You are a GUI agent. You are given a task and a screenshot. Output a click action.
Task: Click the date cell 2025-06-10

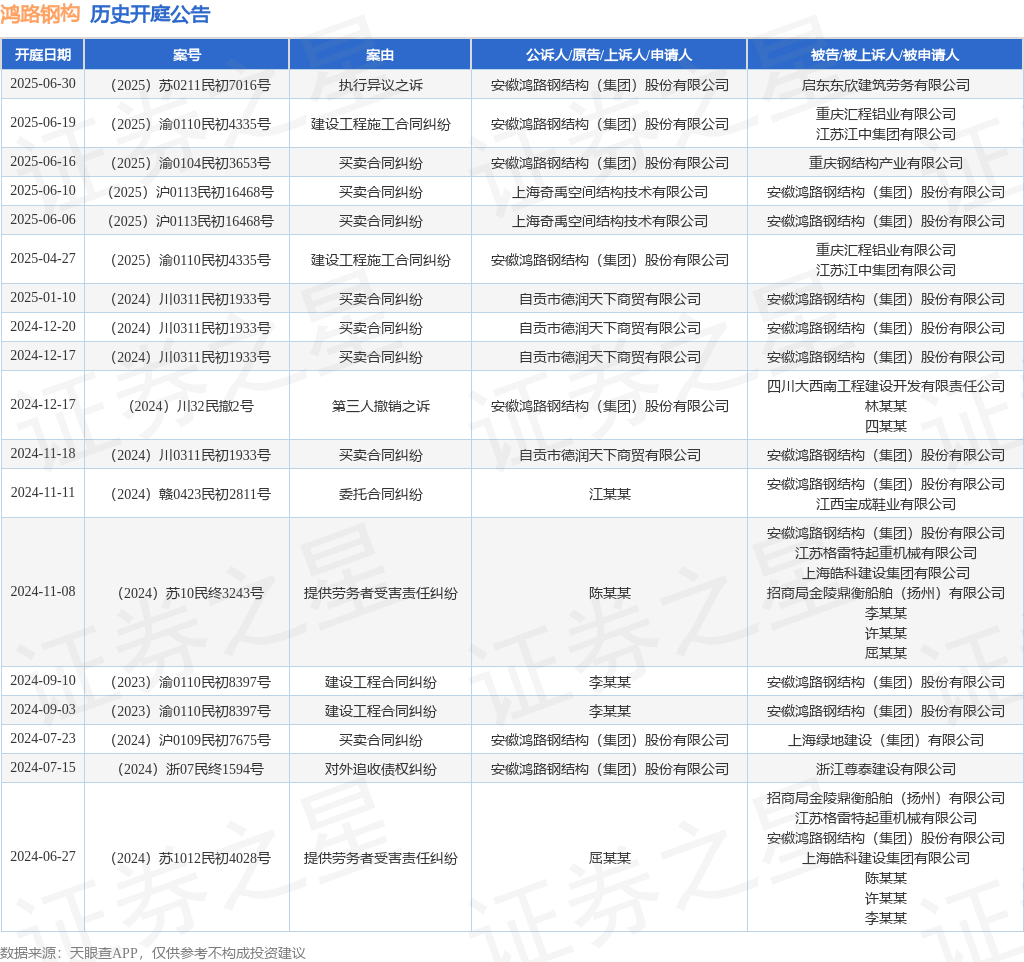click(43, 191)
